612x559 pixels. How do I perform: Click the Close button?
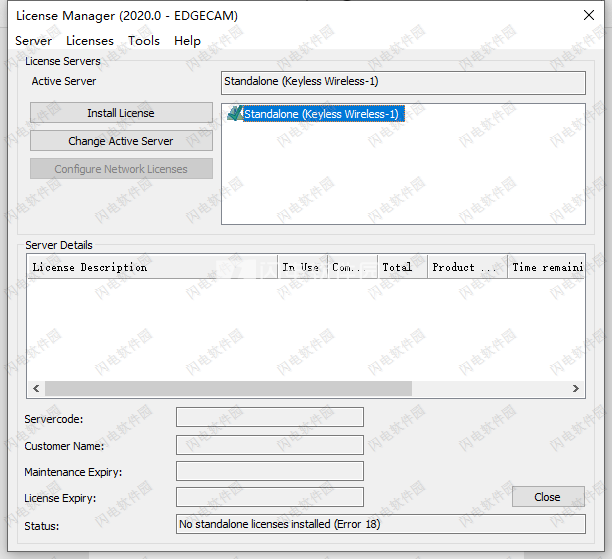[x=548, y=497]
